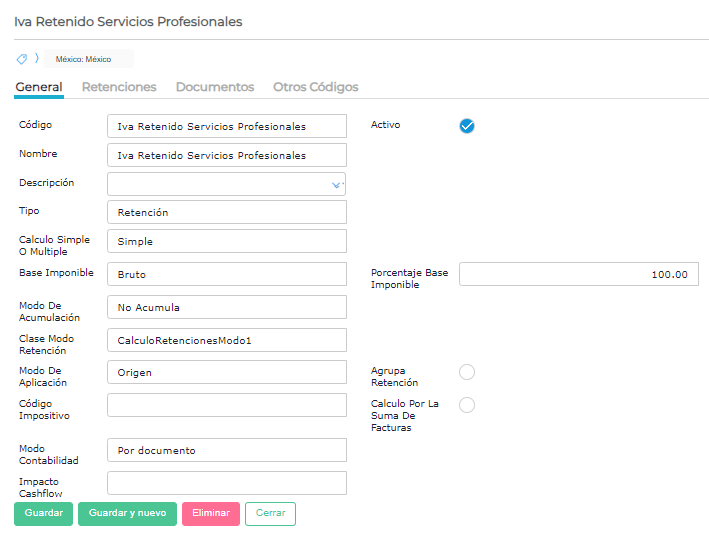Open the Tipo selection field
Screen dimensions: 709x537
(x=226, y=212)
